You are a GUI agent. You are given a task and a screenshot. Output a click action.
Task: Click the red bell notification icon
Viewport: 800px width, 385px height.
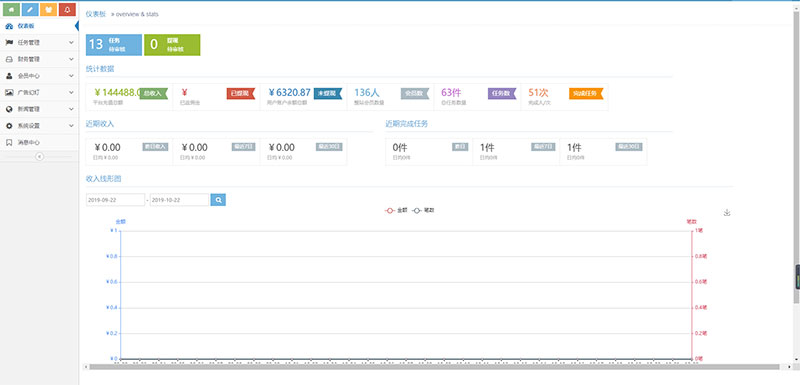pyautogui.click(x=67, y=9)
